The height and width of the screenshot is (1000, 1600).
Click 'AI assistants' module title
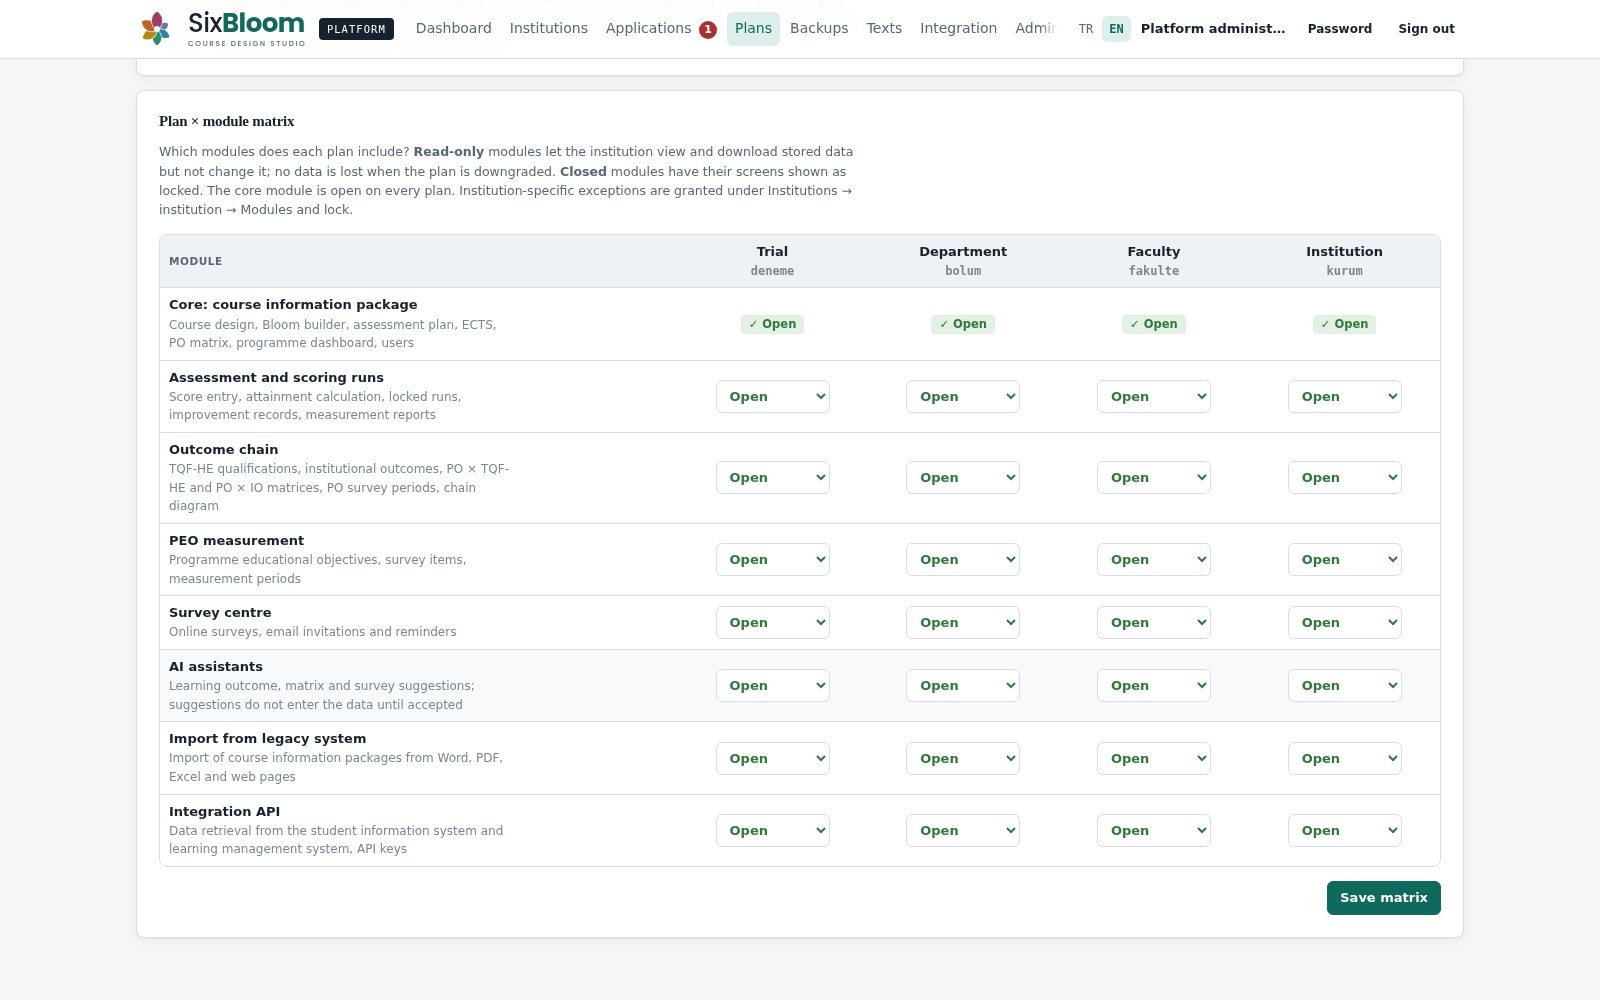(216, 667)
